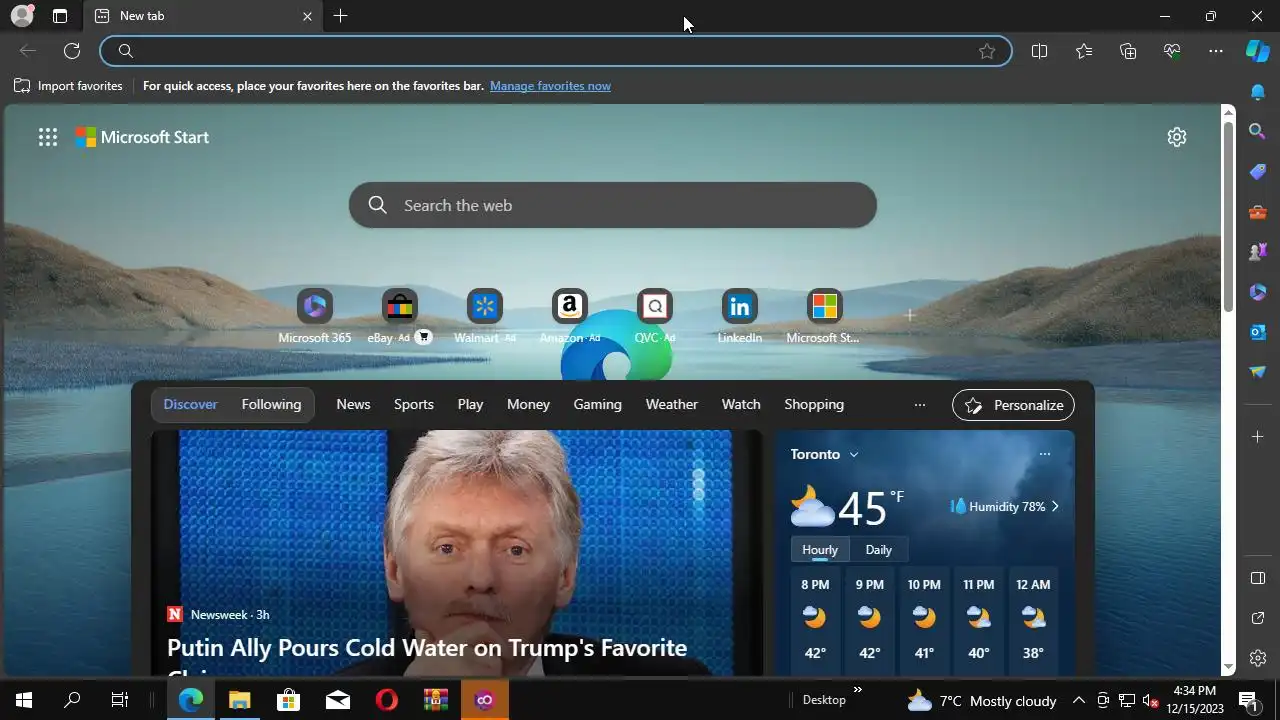Screen dimensions: 1280x720
Task: Open LinkedIn quick link tile
Action: pos(740,316)
